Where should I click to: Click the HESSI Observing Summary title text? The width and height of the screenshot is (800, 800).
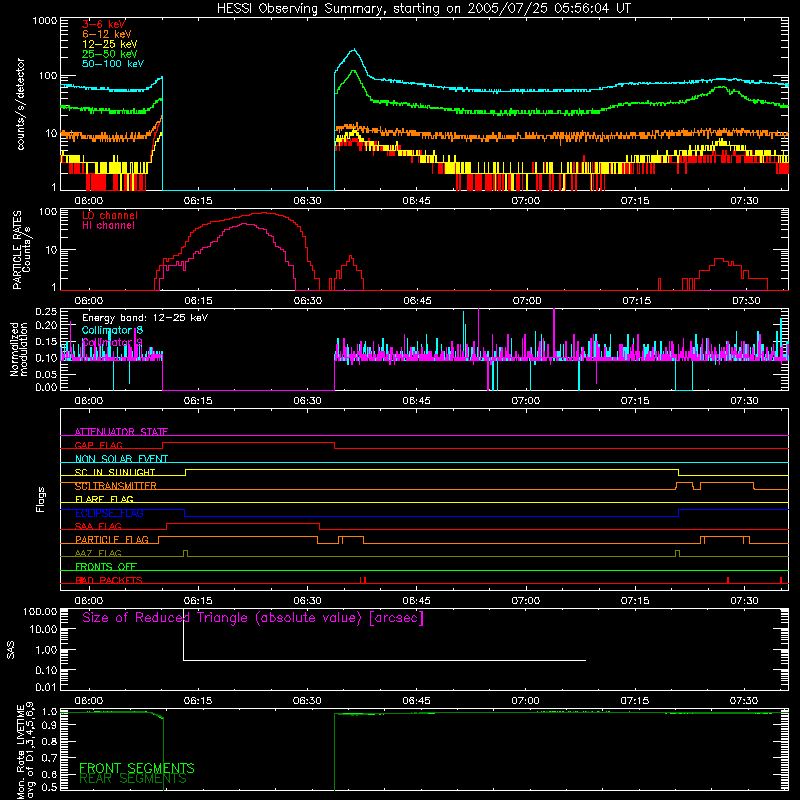click(423, 9)
